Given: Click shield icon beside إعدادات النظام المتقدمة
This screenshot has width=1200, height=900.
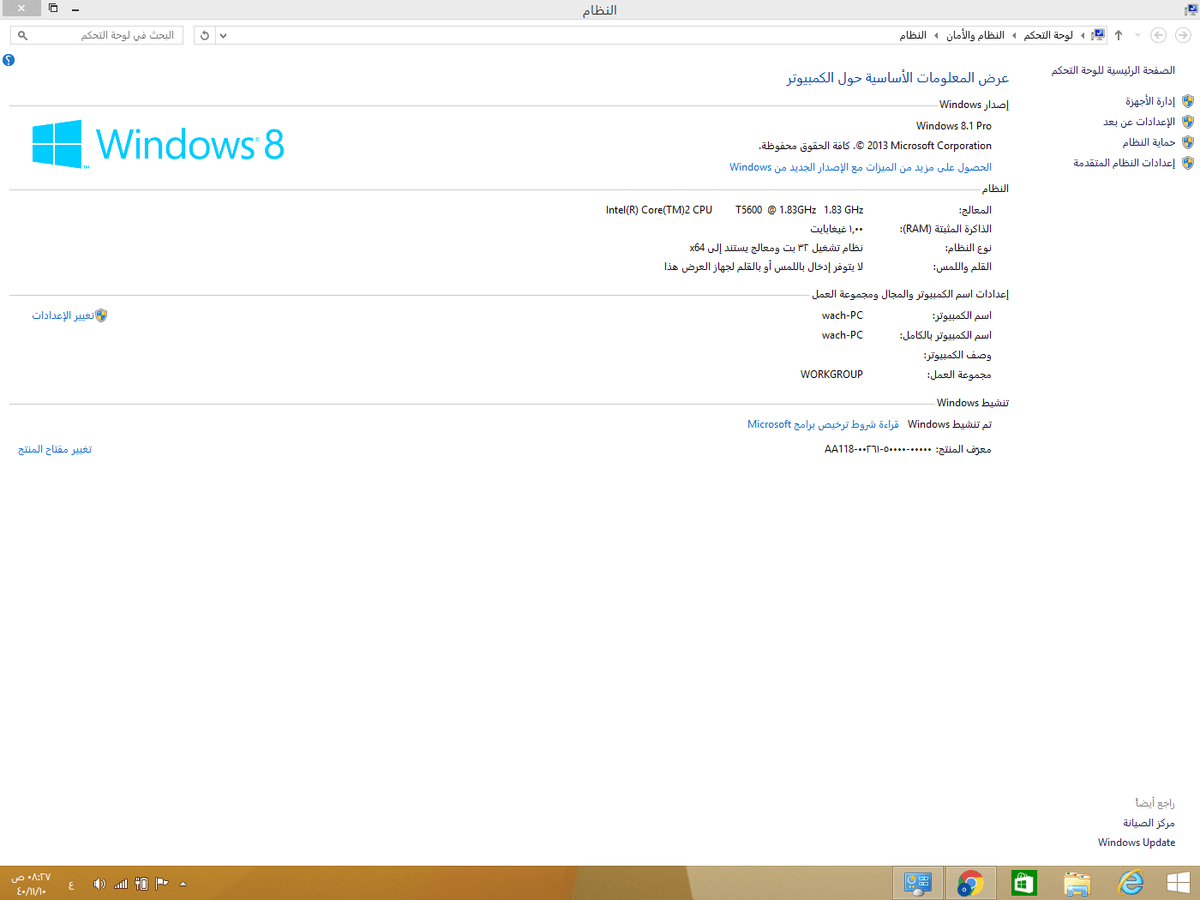Looking at the screenshot, I should [x=1187, y=162].
